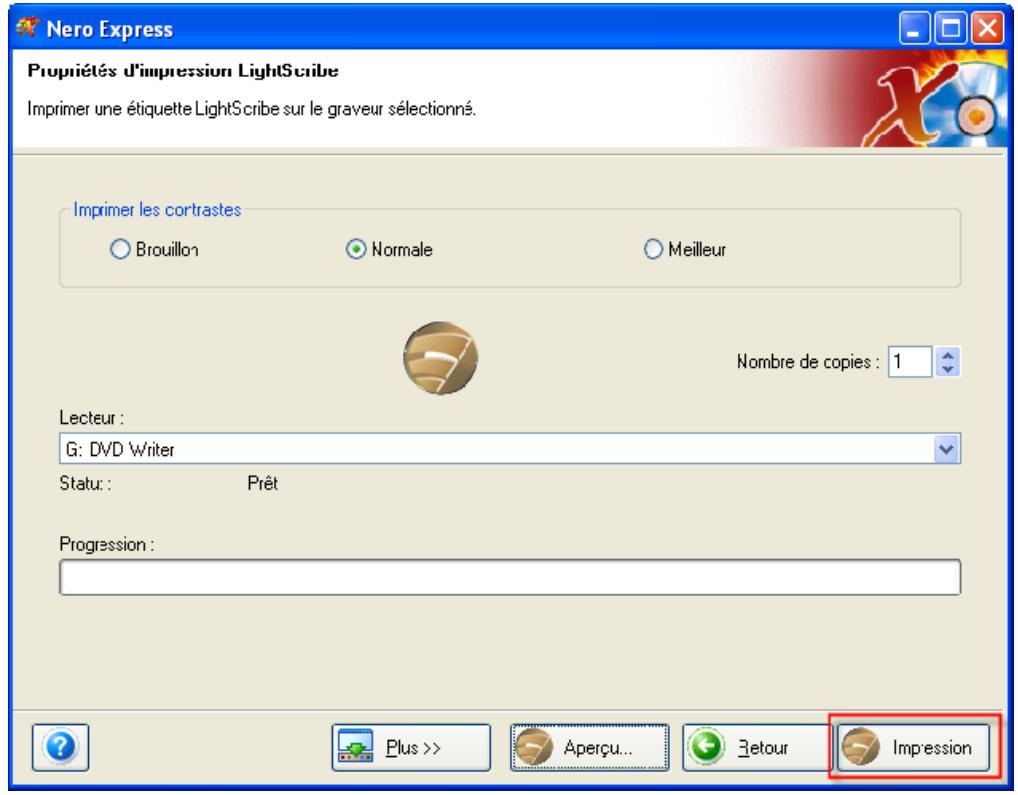
Task: Maximize the Nero Express window
Action: click(950, 29)
